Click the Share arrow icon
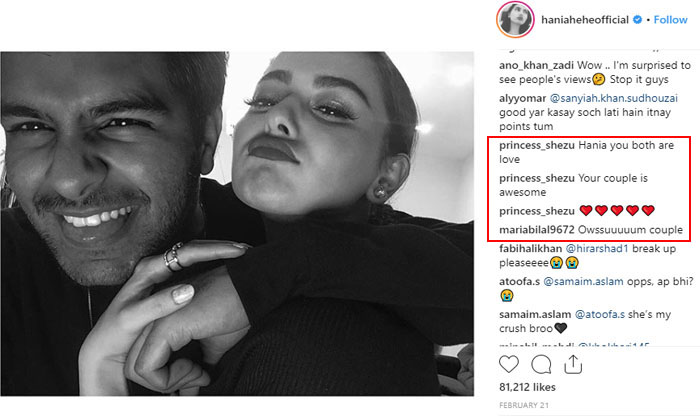The width and height of the screenshot is (700, 420). tap(574, 363)
